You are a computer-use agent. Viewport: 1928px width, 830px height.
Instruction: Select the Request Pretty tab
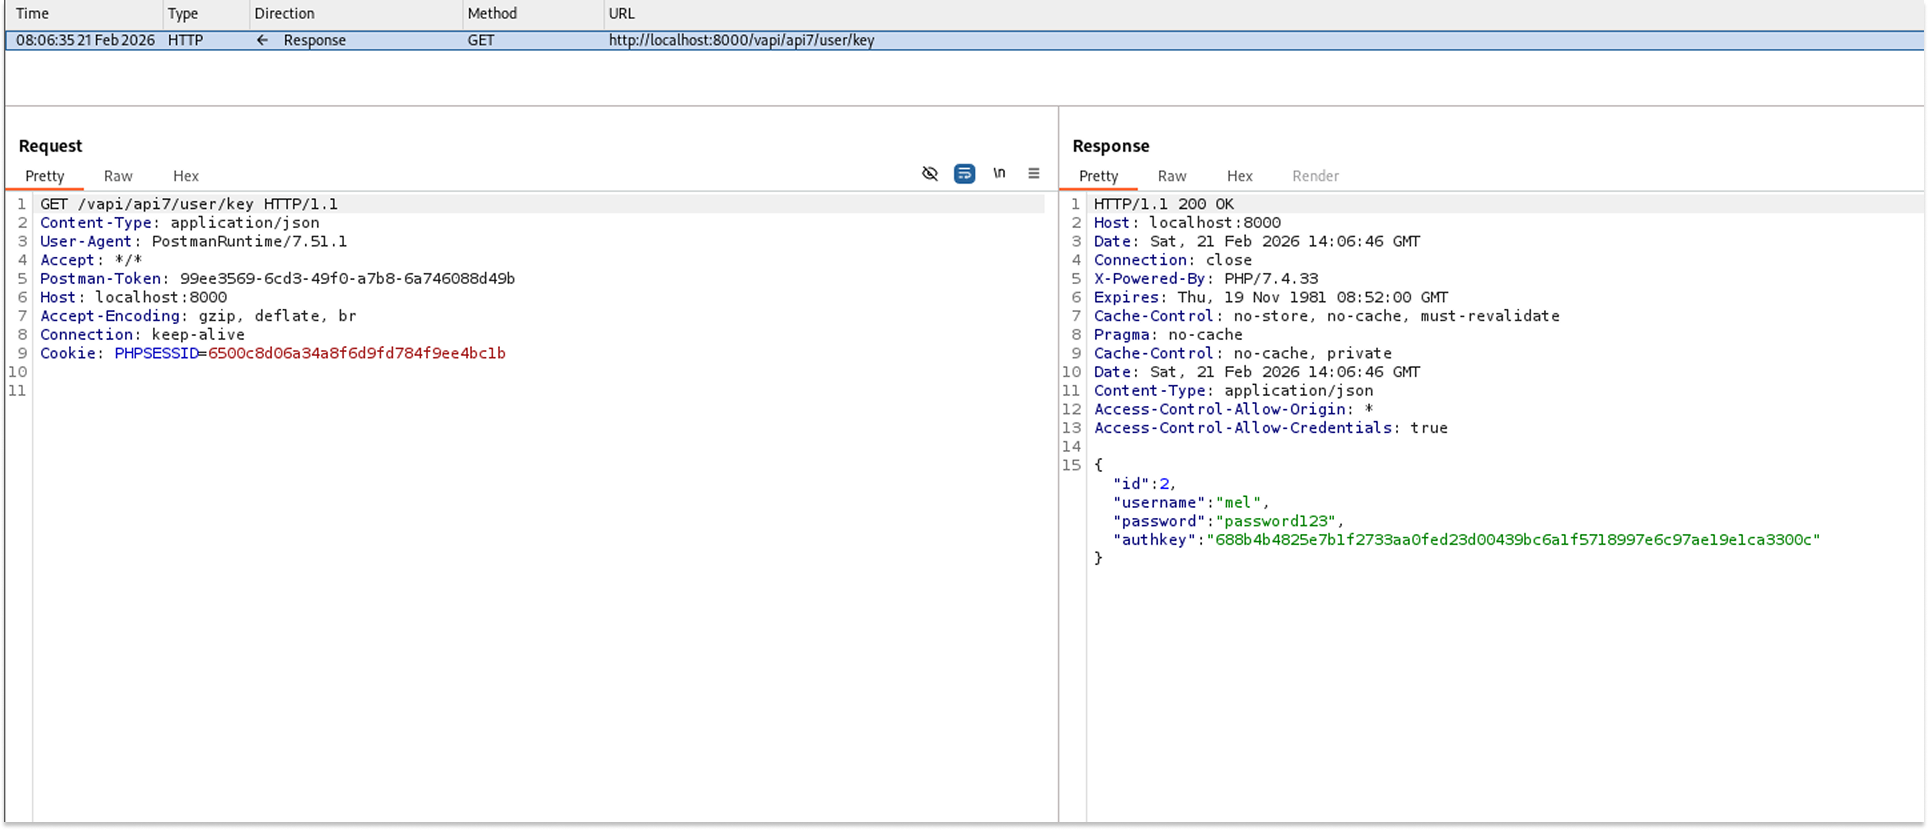[x=45, y=176]
